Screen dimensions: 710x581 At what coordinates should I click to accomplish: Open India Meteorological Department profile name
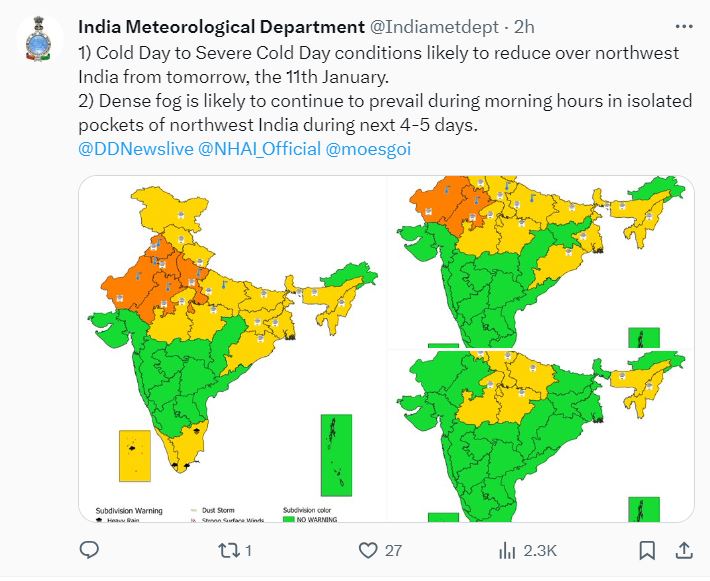click(220, 26)
